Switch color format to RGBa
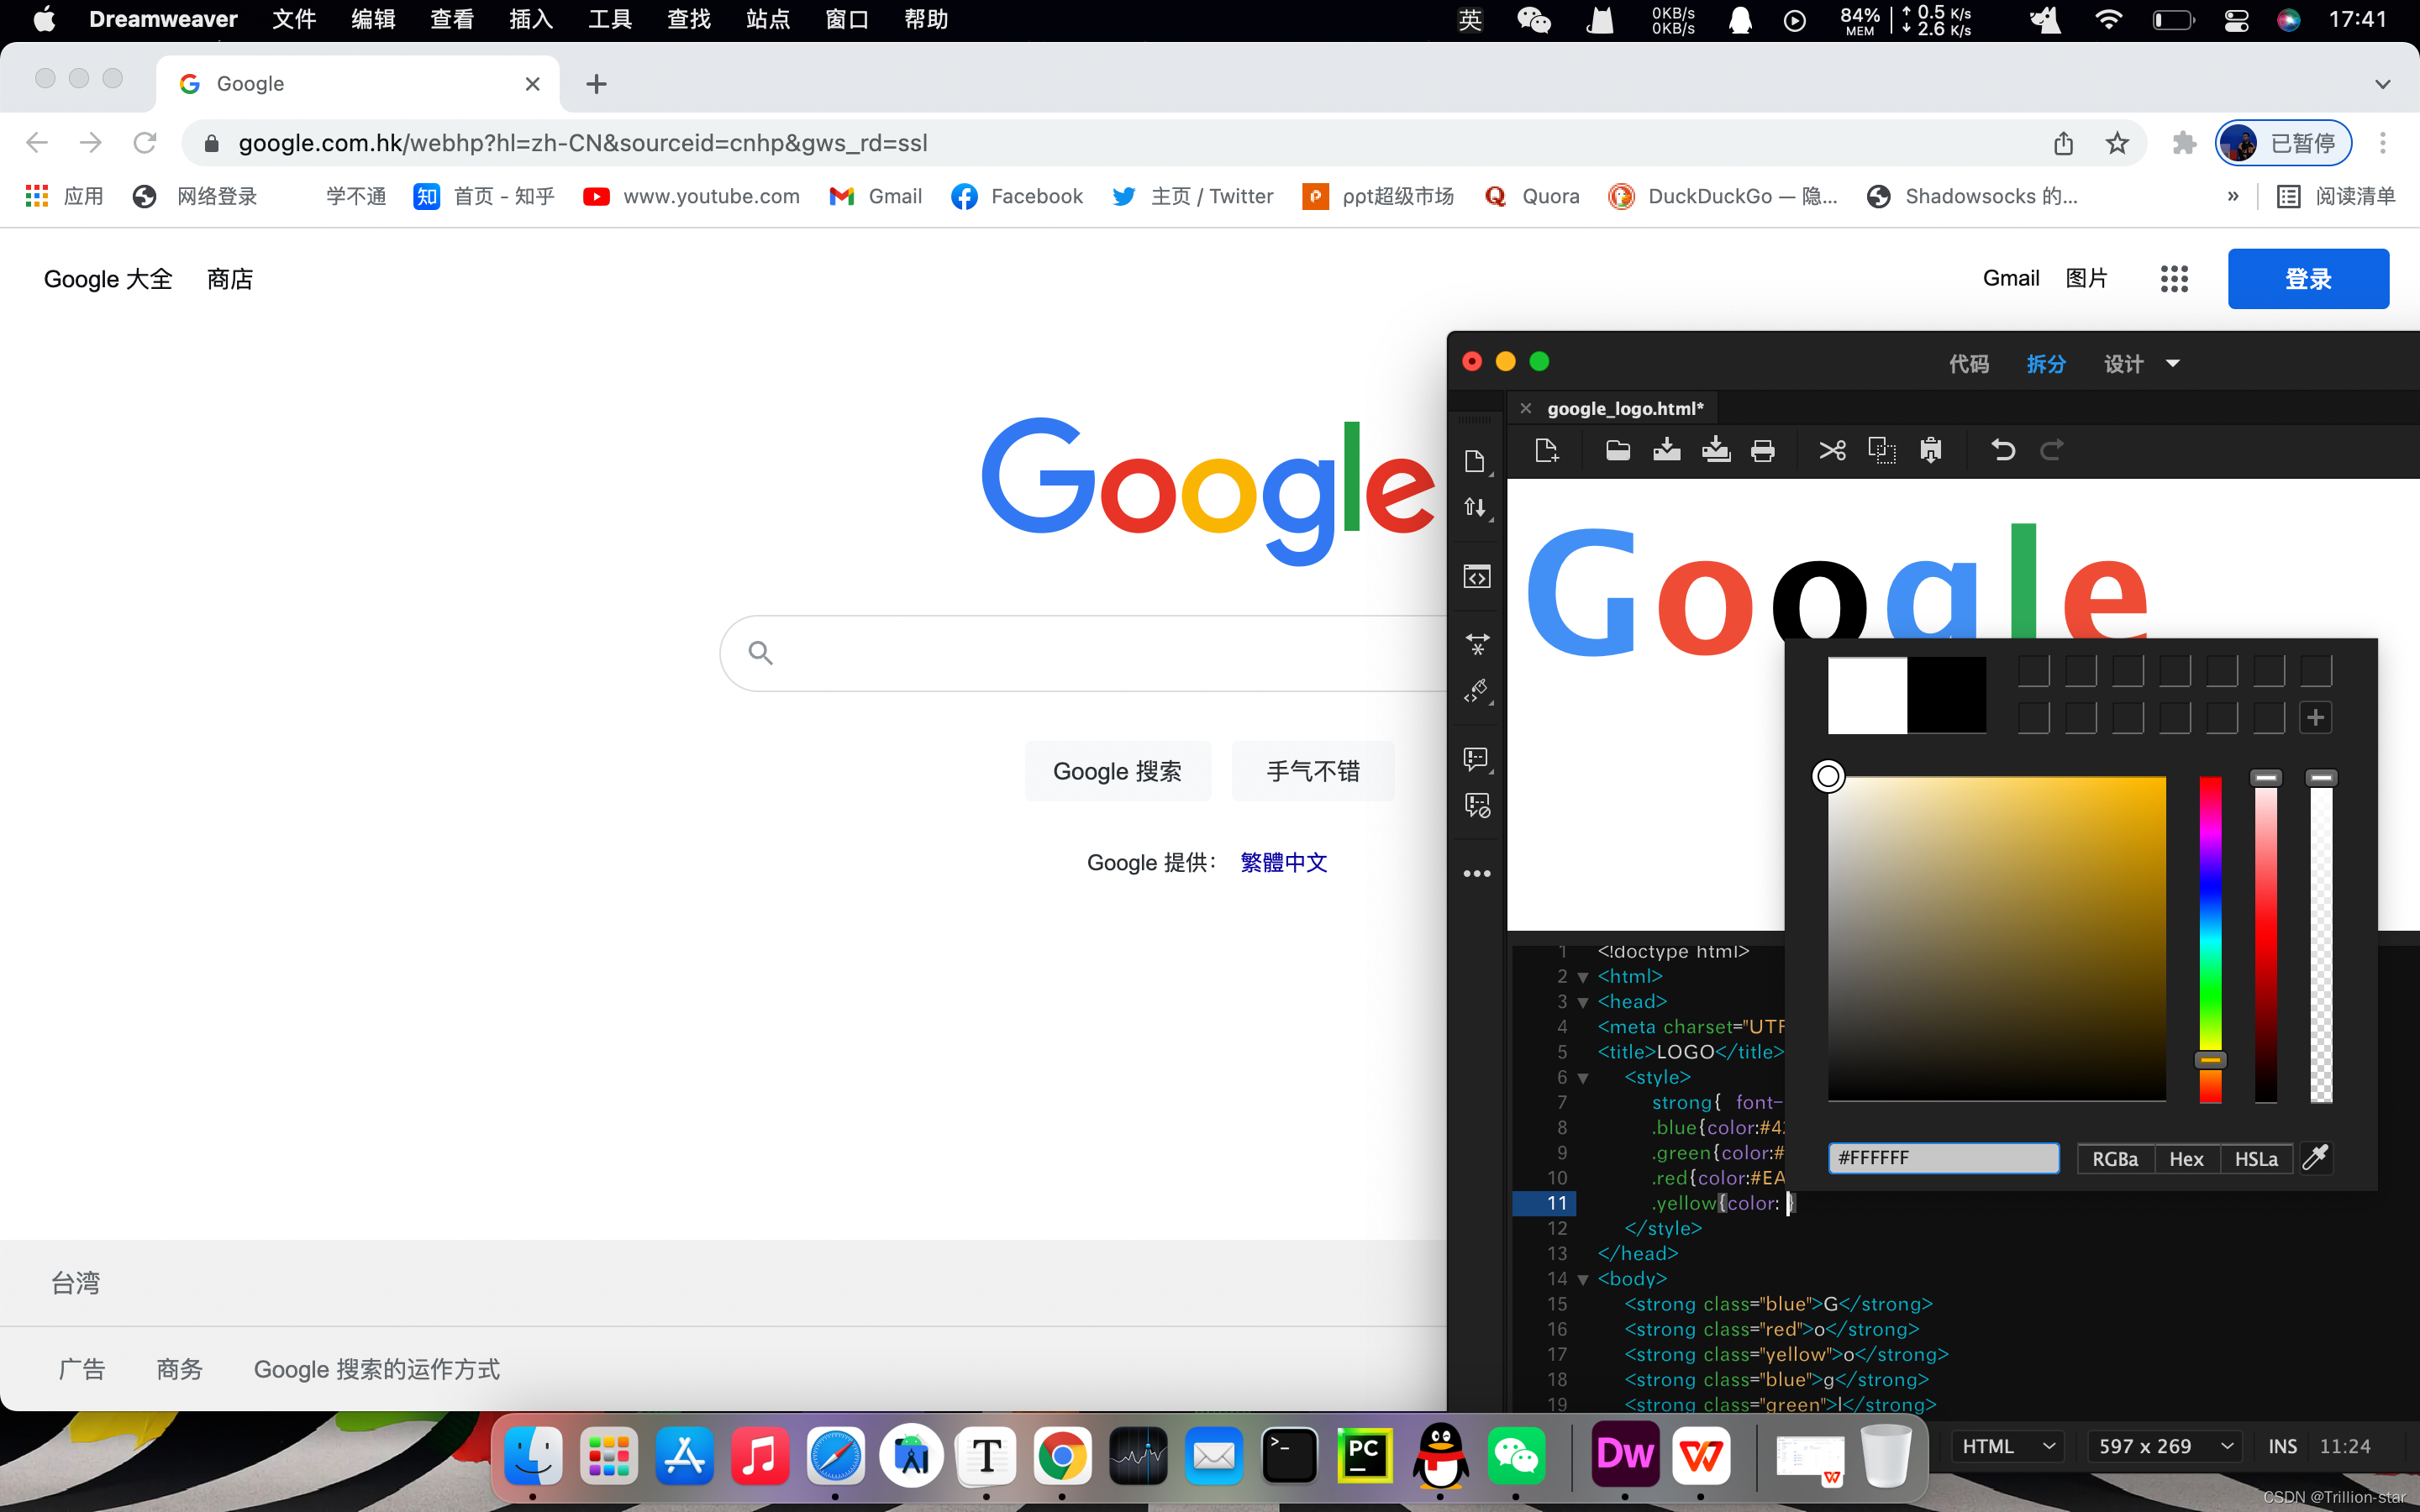Viewport: 2420px width, 1512px height. (x=2115, y=1159)
